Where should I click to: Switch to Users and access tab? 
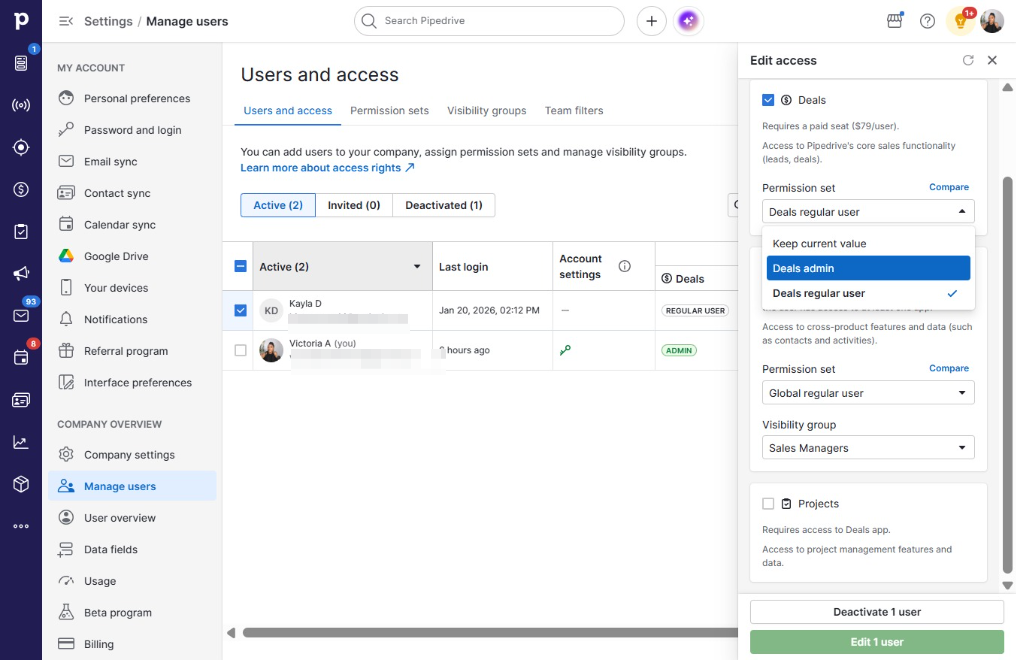(288, 111)
